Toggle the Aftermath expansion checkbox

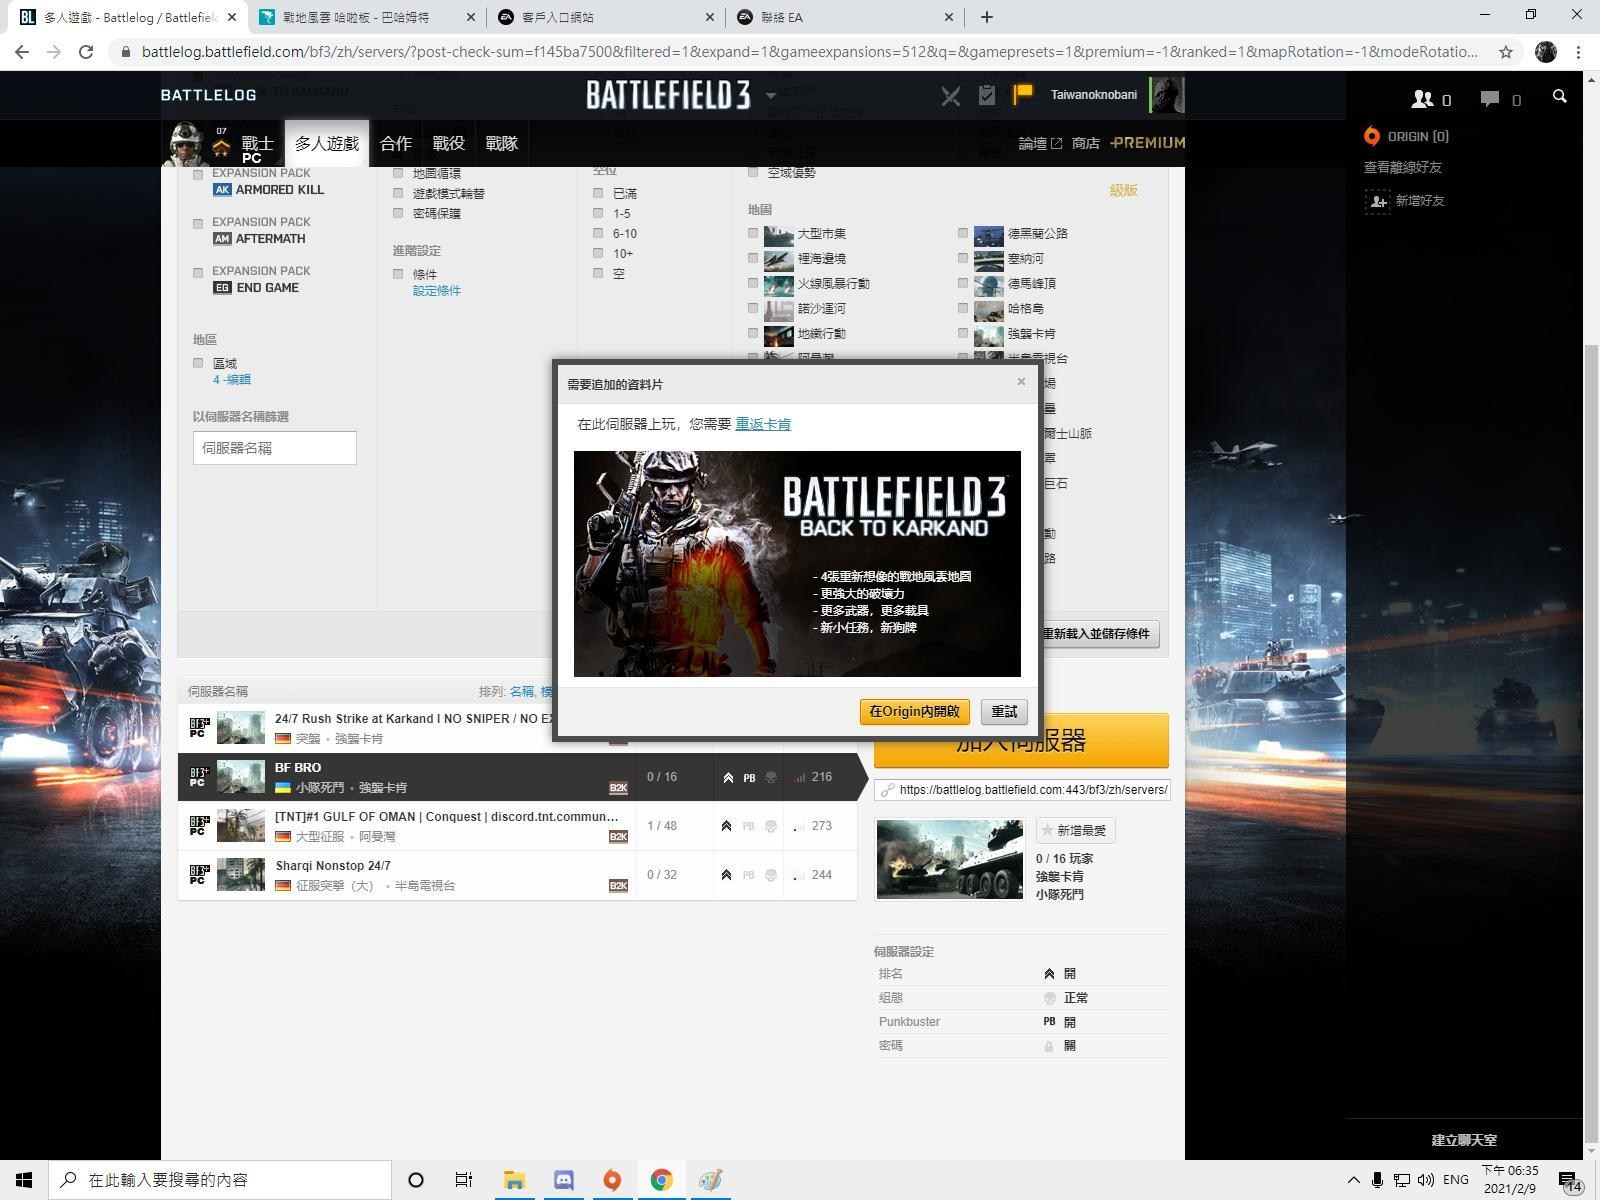tap(198, 224)
